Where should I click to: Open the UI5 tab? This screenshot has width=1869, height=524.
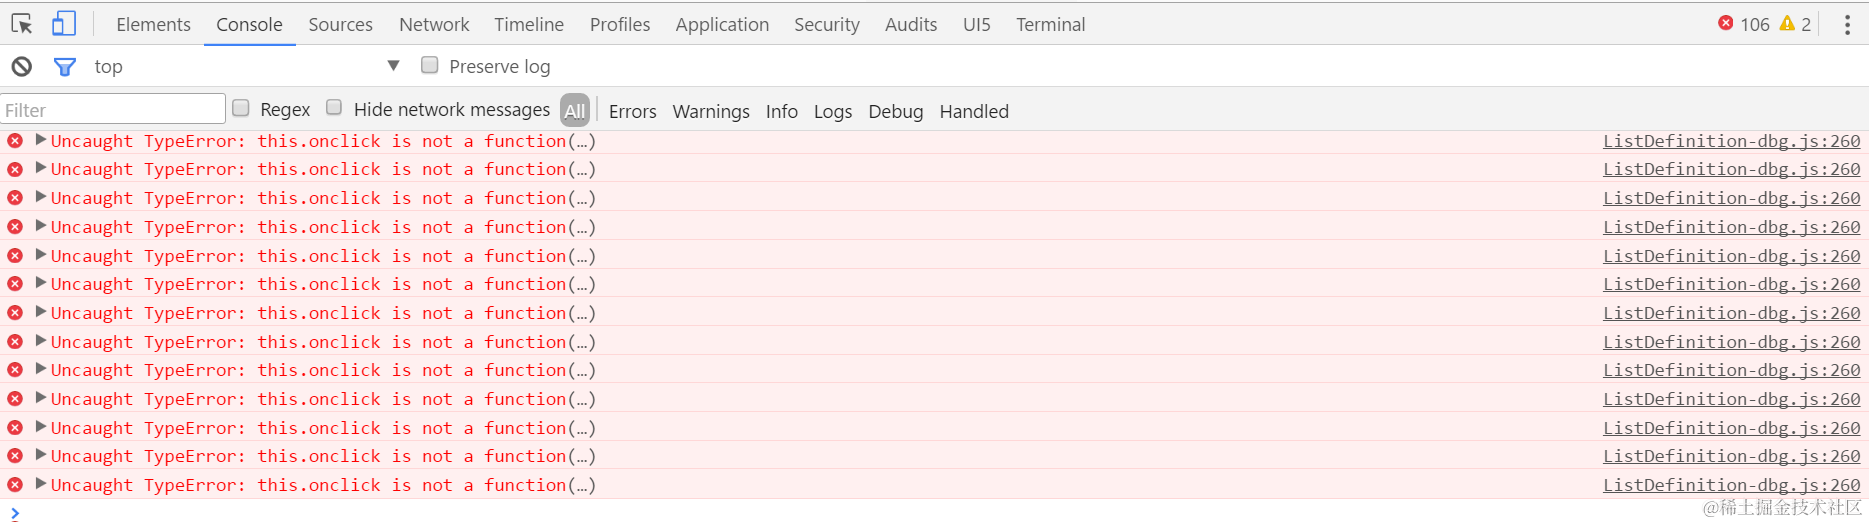click(x=977, y=25)
